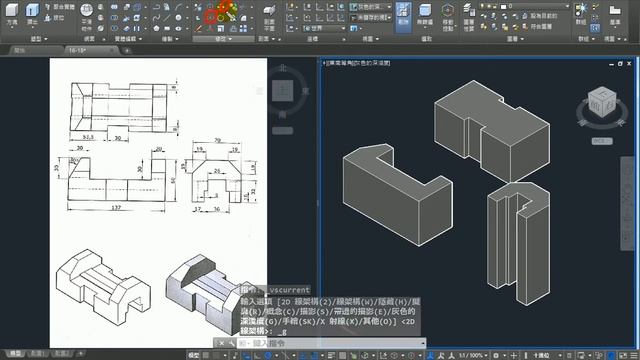
Task: Open the saved view dropdown 未儲存的視...
Action: click(x=371, y=18)
